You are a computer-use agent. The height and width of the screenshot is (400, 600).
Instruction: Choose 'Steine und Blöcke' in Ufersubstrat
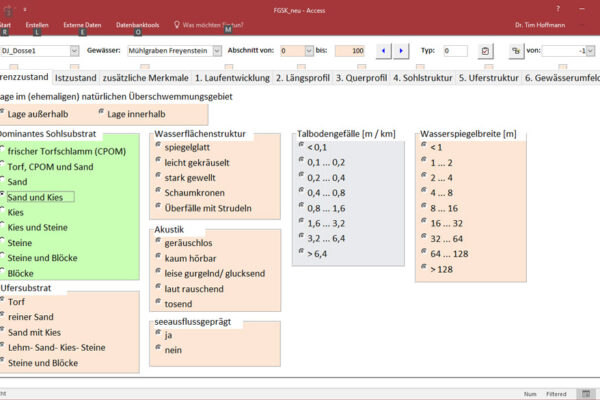39,363
